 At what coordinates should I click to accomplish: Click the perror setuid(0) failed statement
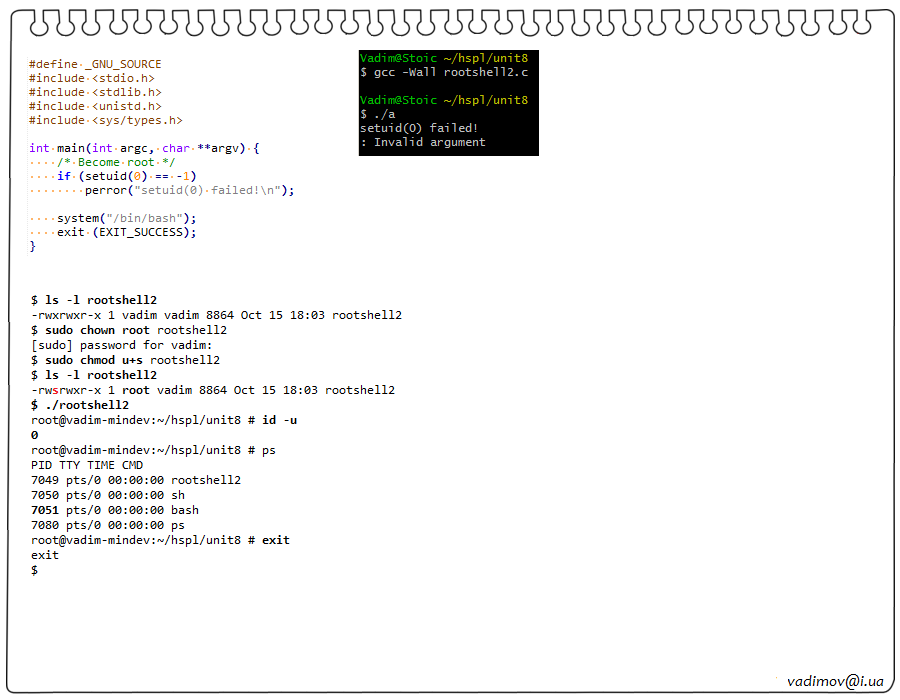click(x=190, y=190)
